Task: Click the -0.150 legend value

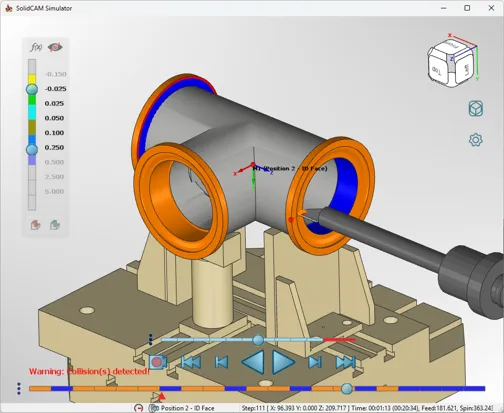Action: (55, 74)
